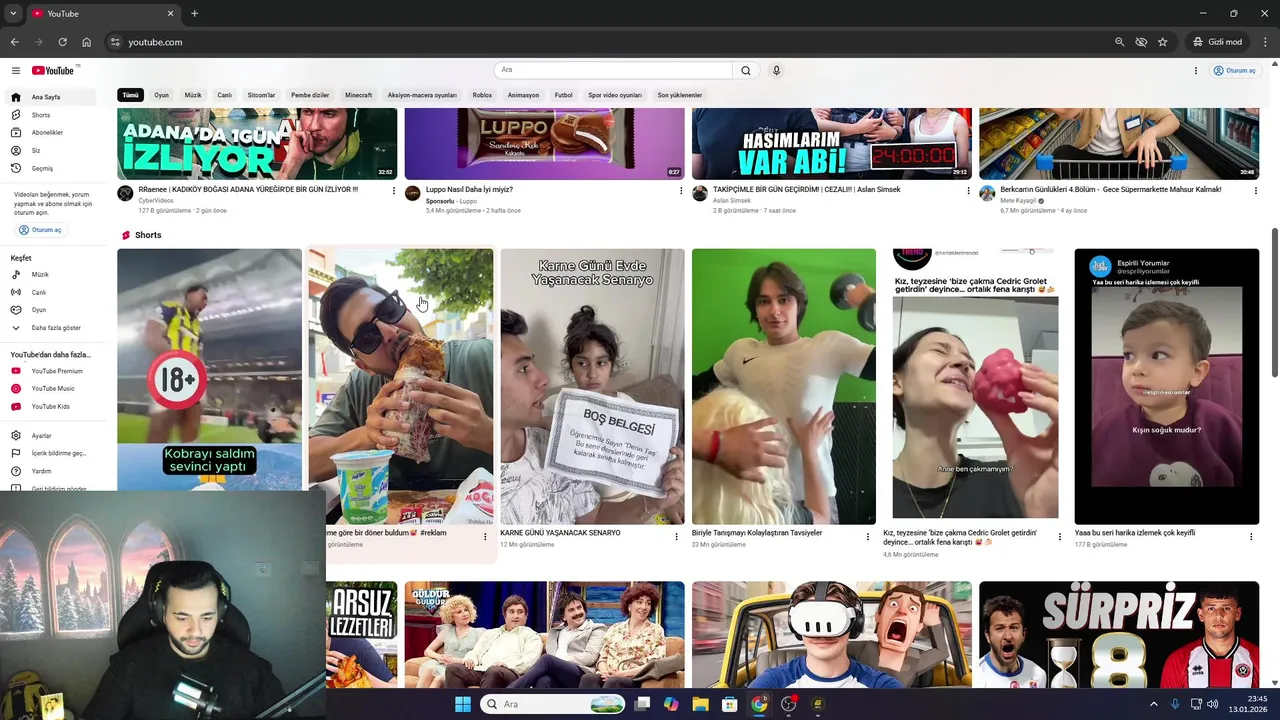Open Chrome from the taskbar
Screen dimensions: 1280x720
click(x=759, y=704)
